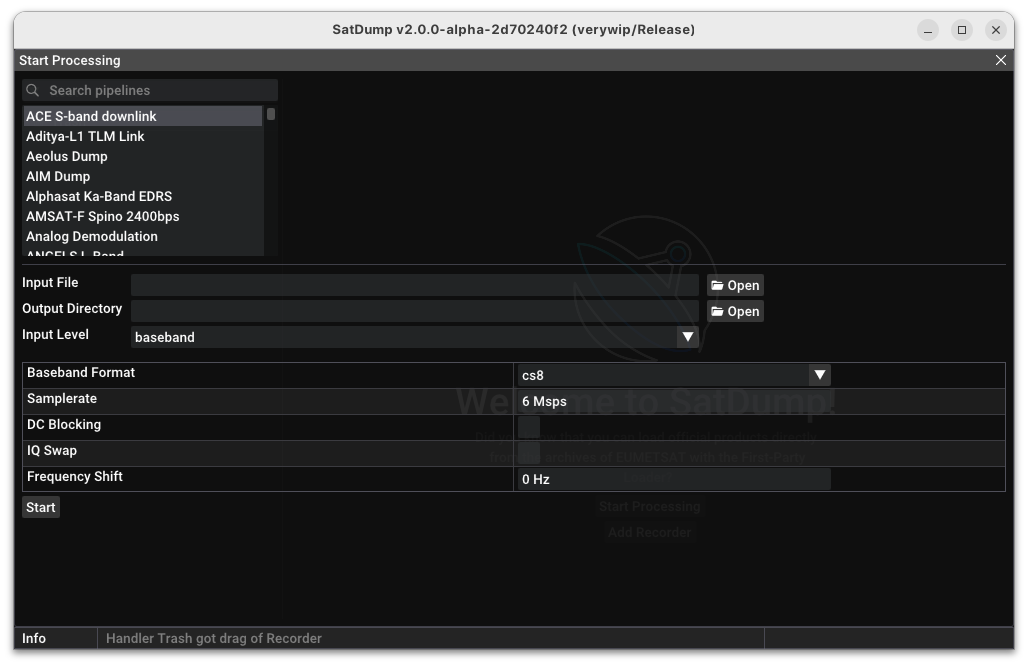Select ACE S-band downlink pipeline
The height and width of the screenshot is (666, 1028).
tap(91, 116)
